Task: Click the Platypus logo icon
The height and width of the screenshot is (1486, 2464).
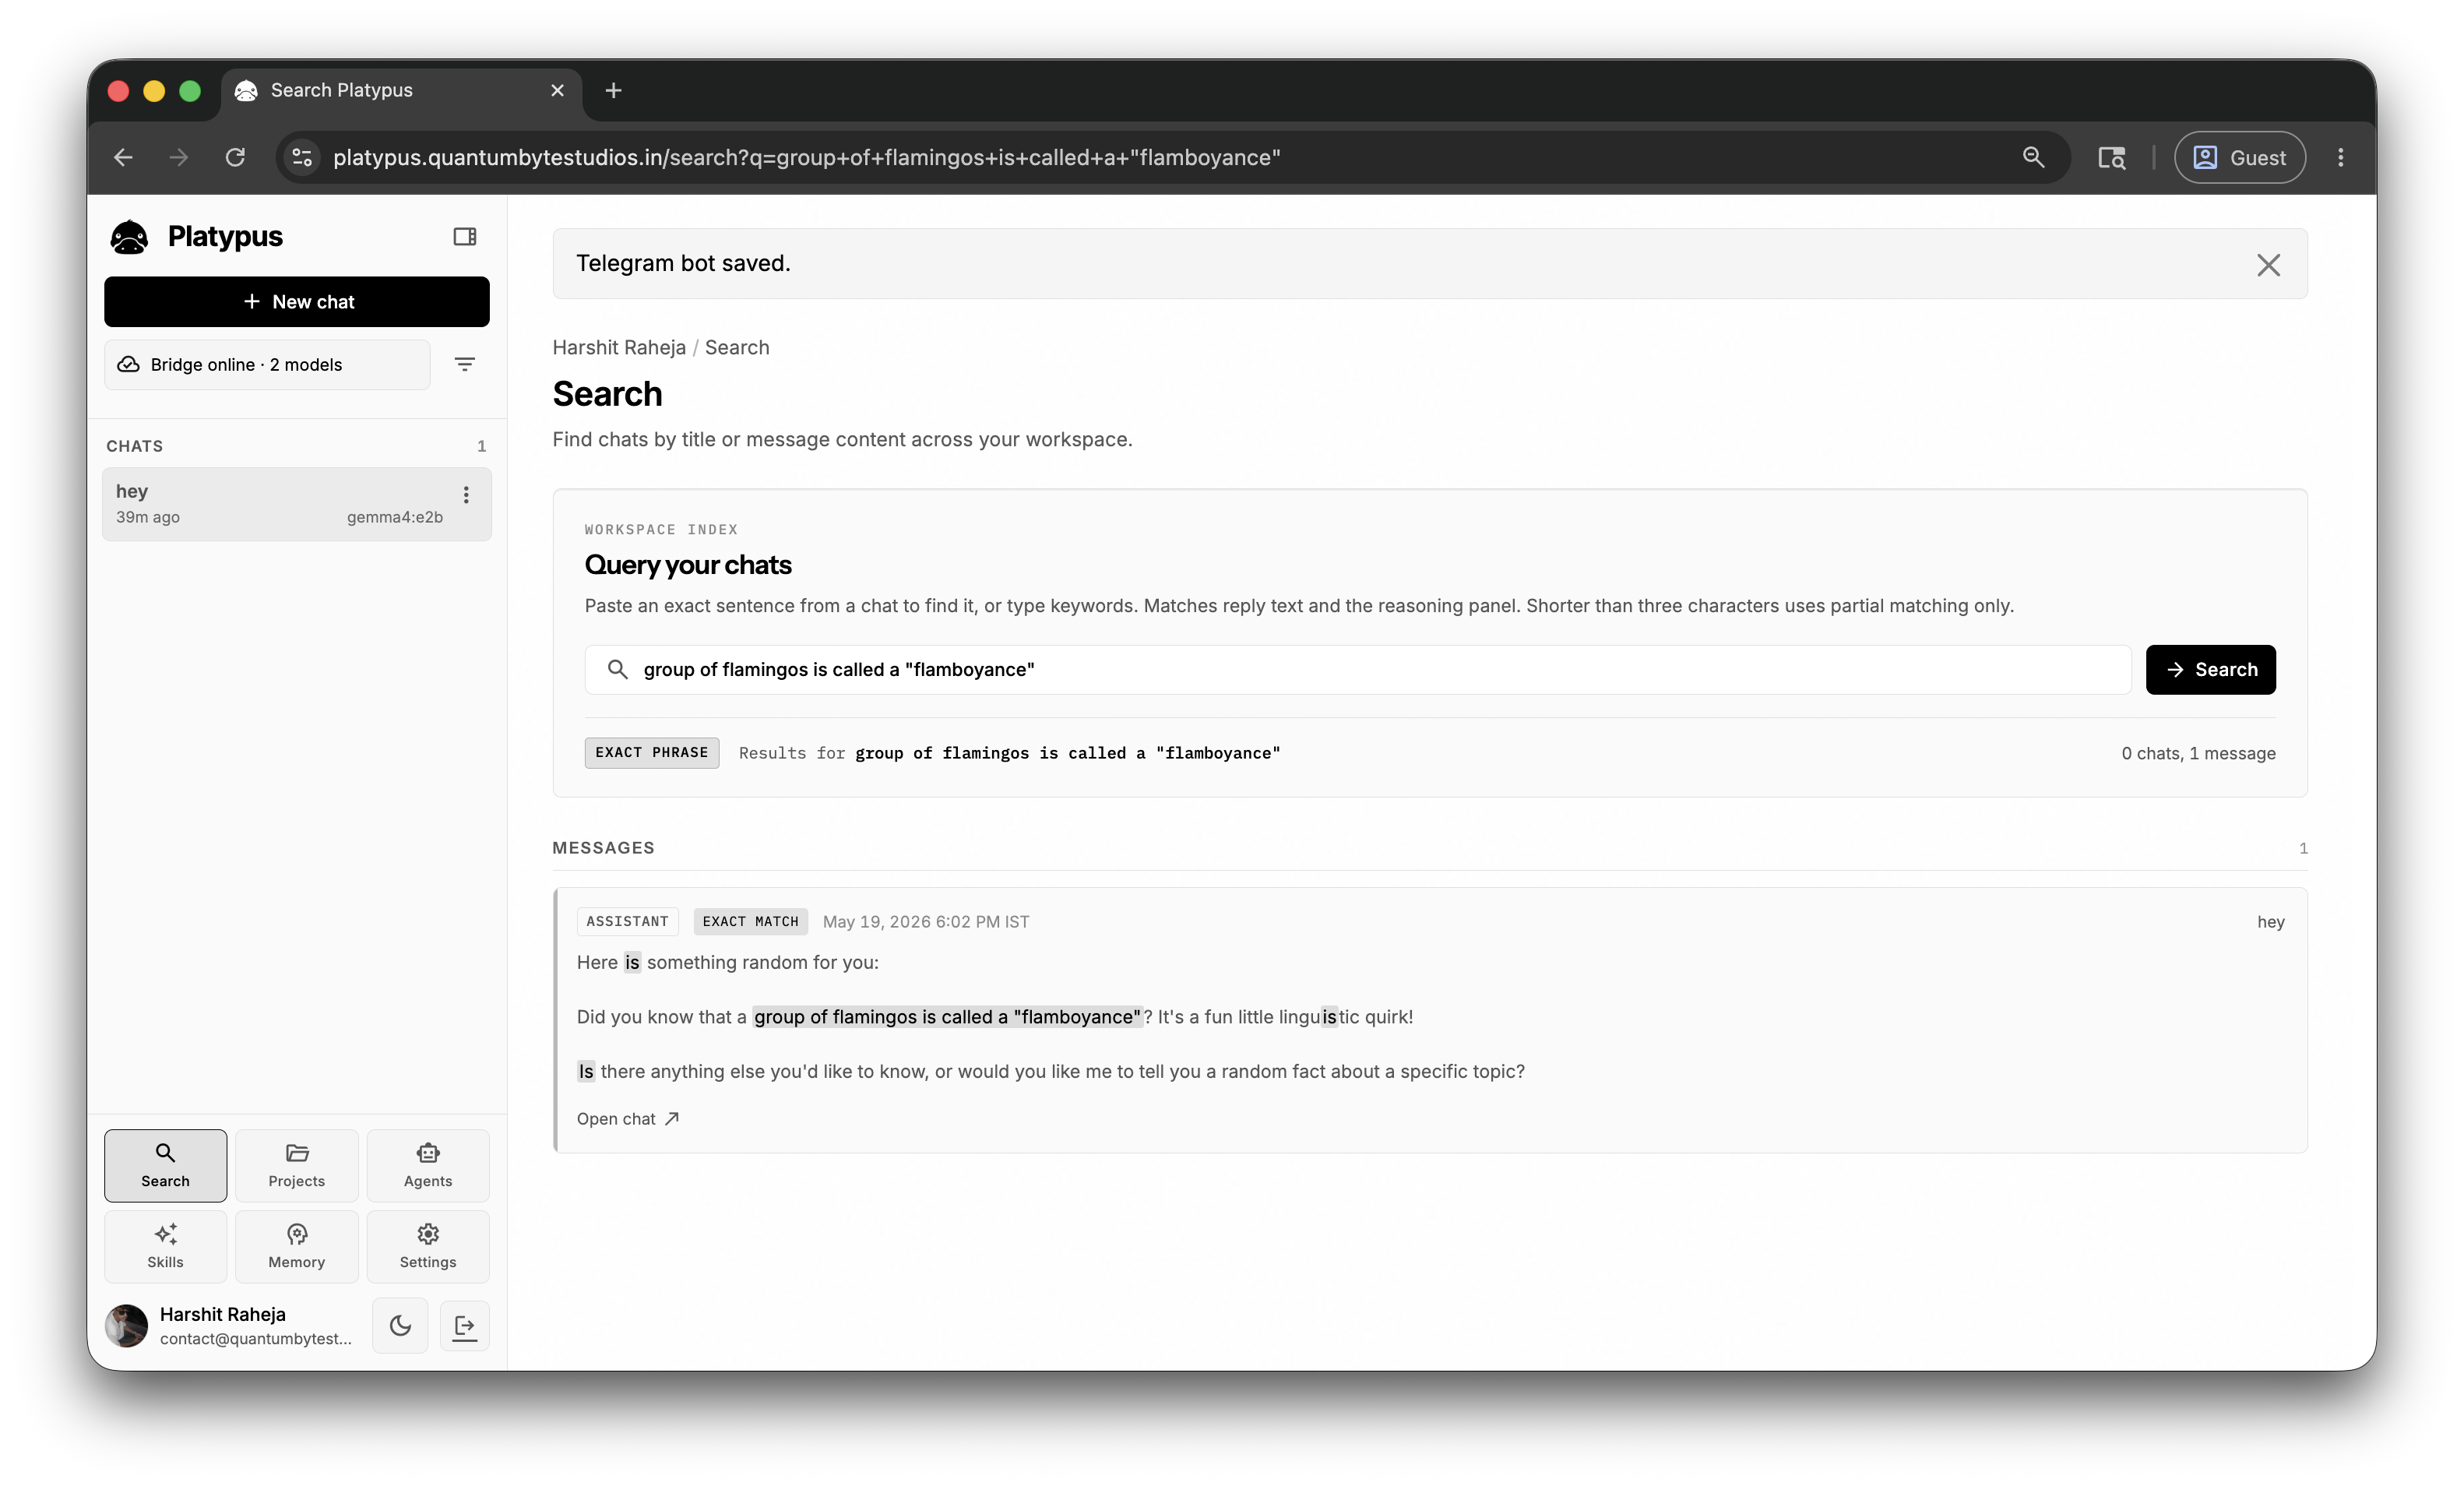Action: click(129, 237)
